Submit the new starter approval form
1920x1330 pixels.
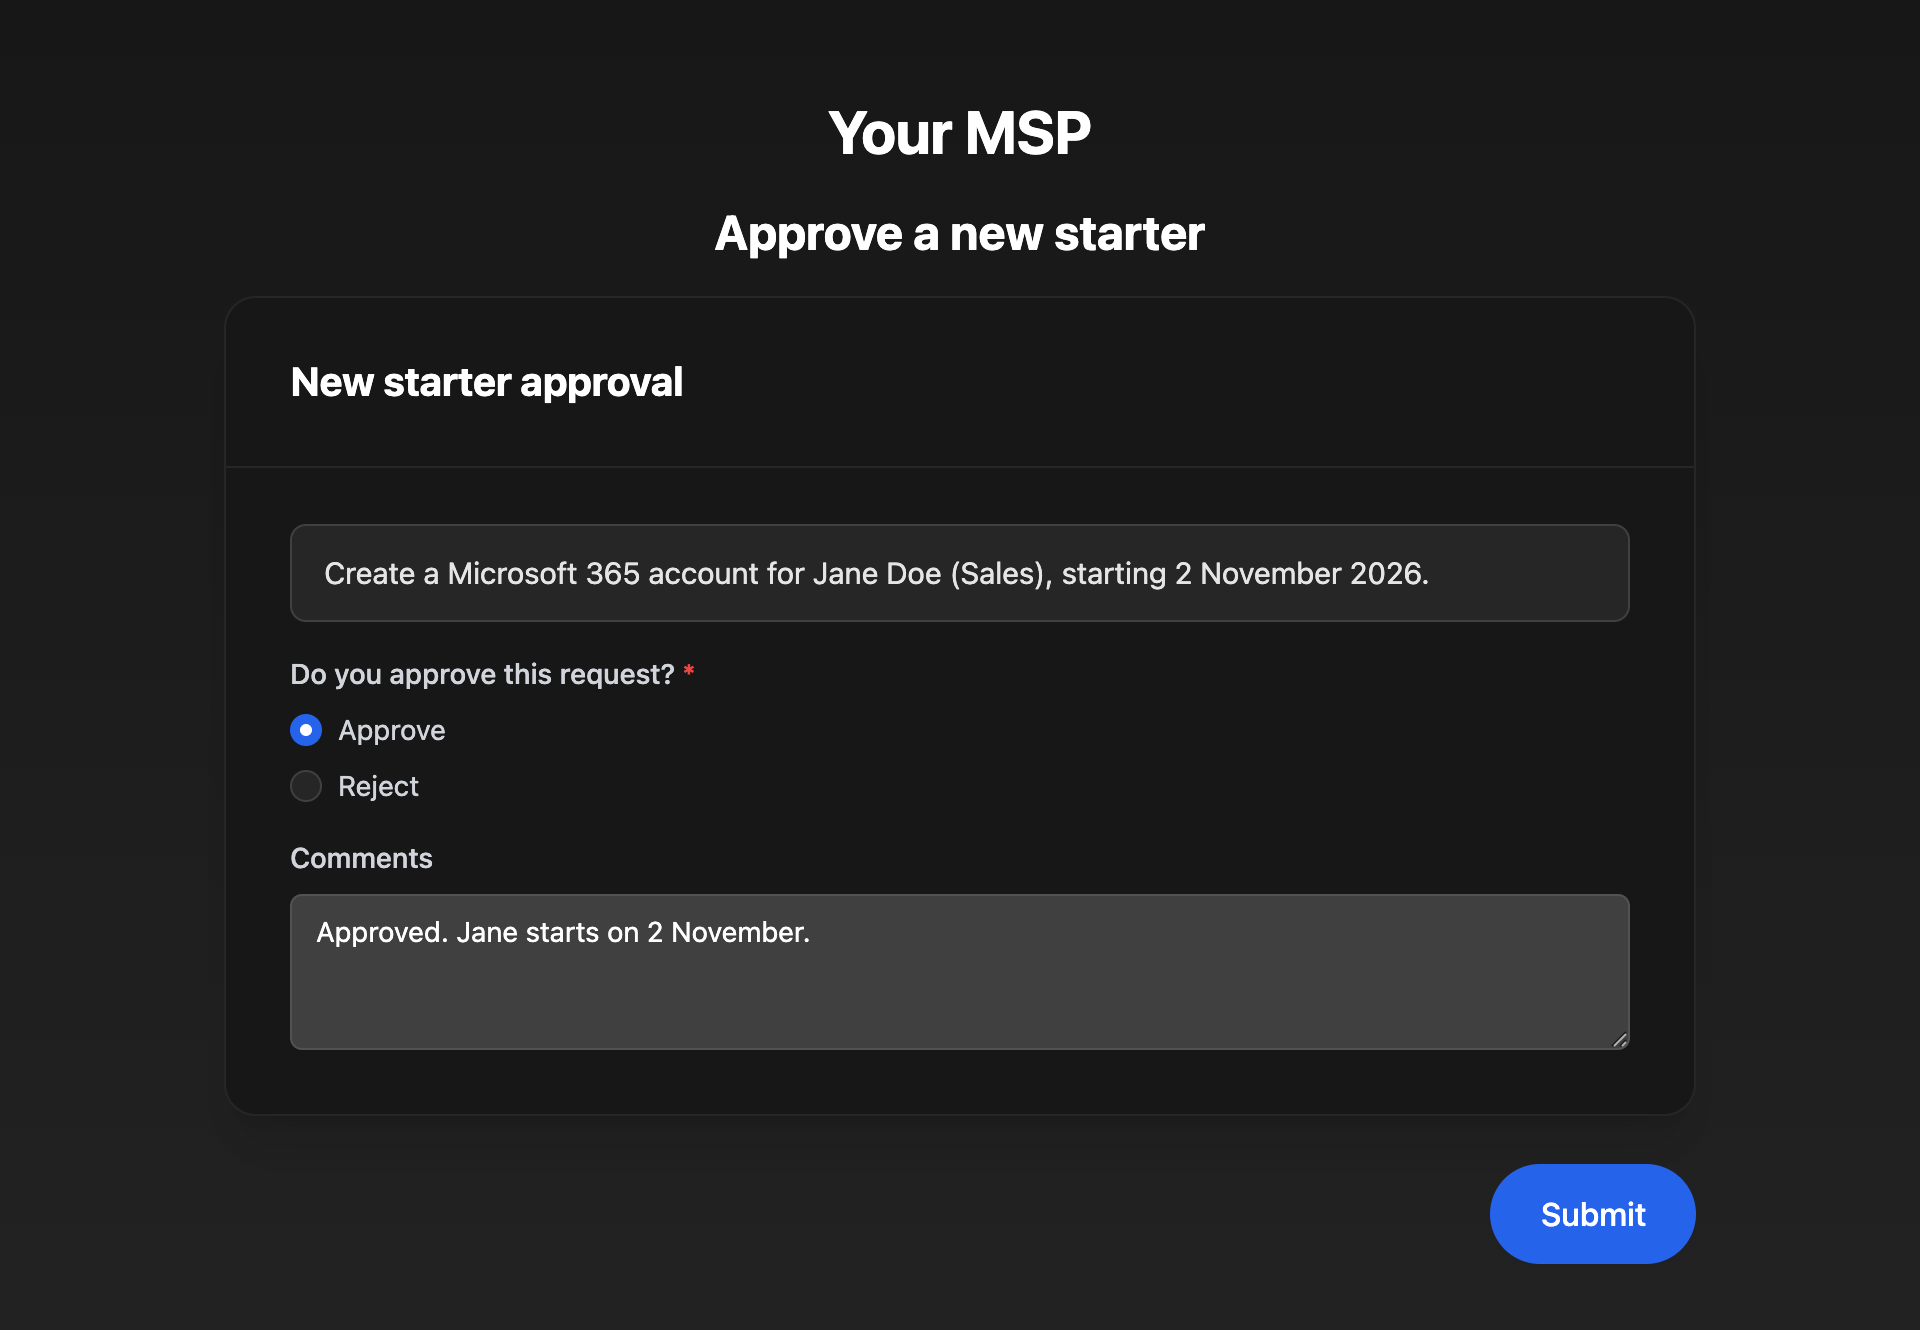[x=1592, y=1214]
